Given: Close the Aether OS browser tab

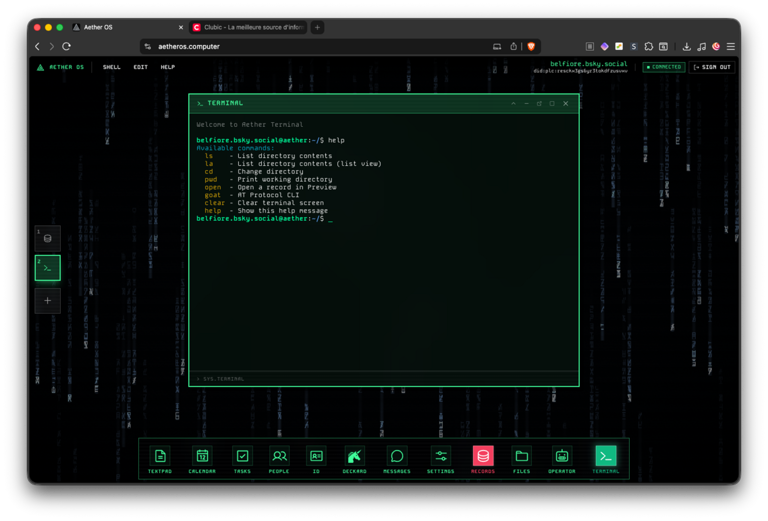Looking at the screenshot, I should pyautogui.click(x=181, y=27).
